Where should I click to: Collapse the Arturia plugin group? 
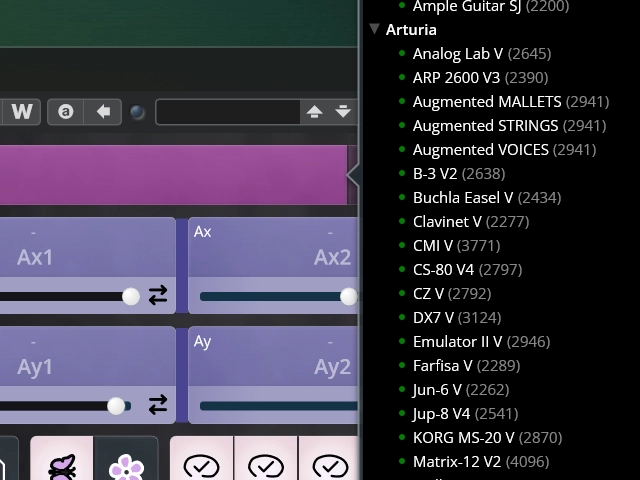point(374,29)
